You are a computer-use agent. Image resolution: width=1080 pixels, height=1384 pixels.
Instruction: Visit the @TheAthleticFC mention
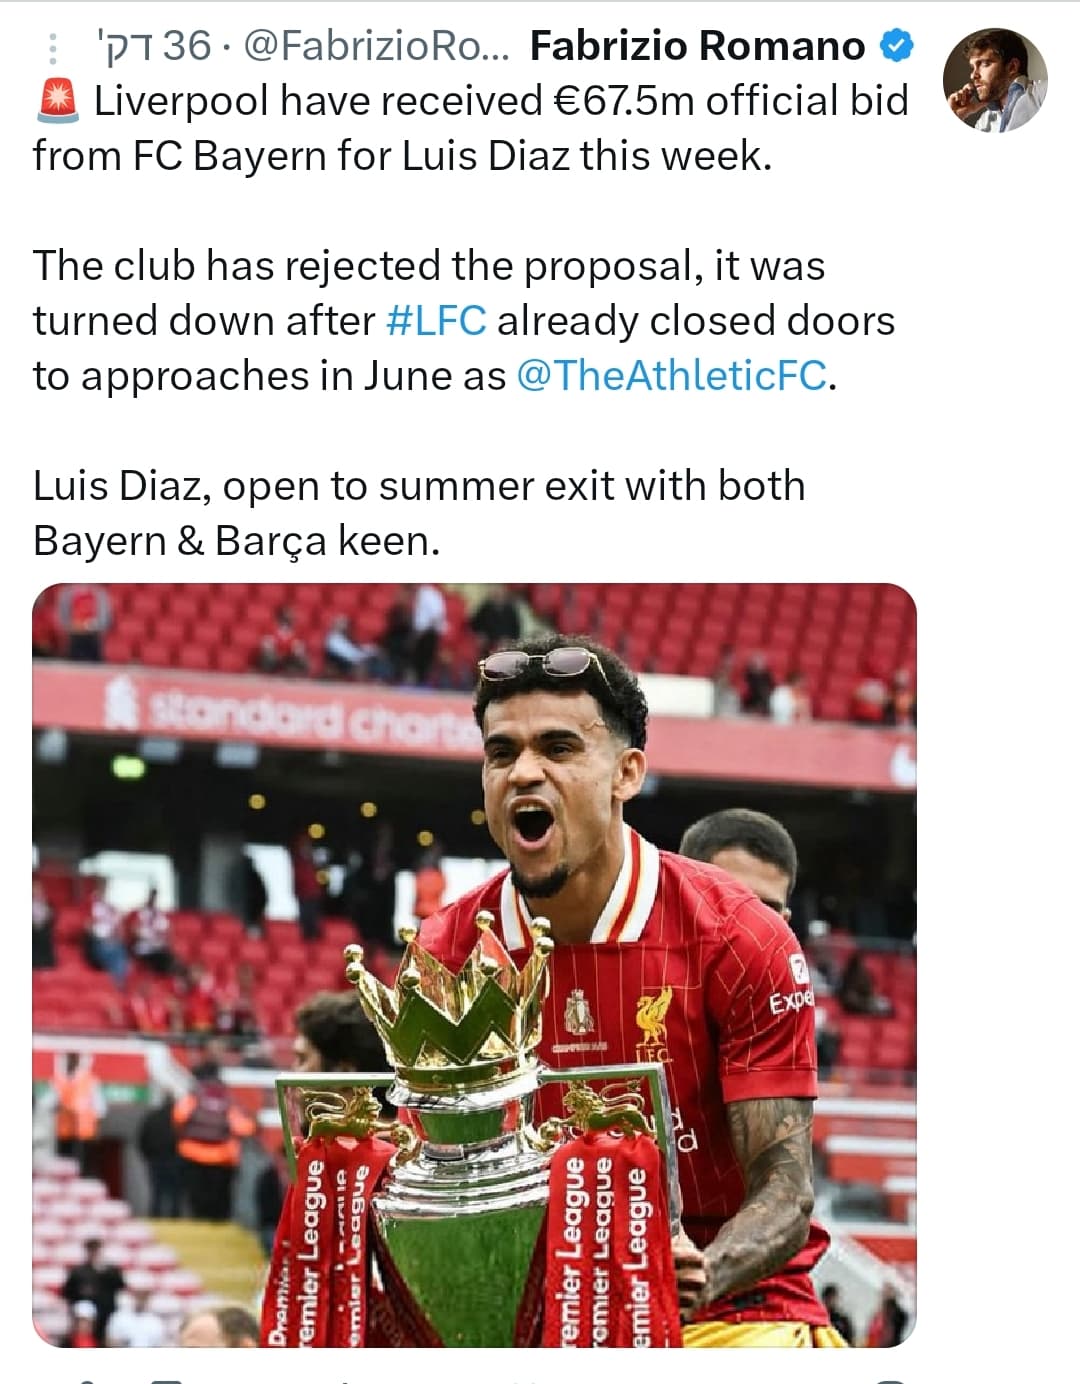click(x=672, y=376)
